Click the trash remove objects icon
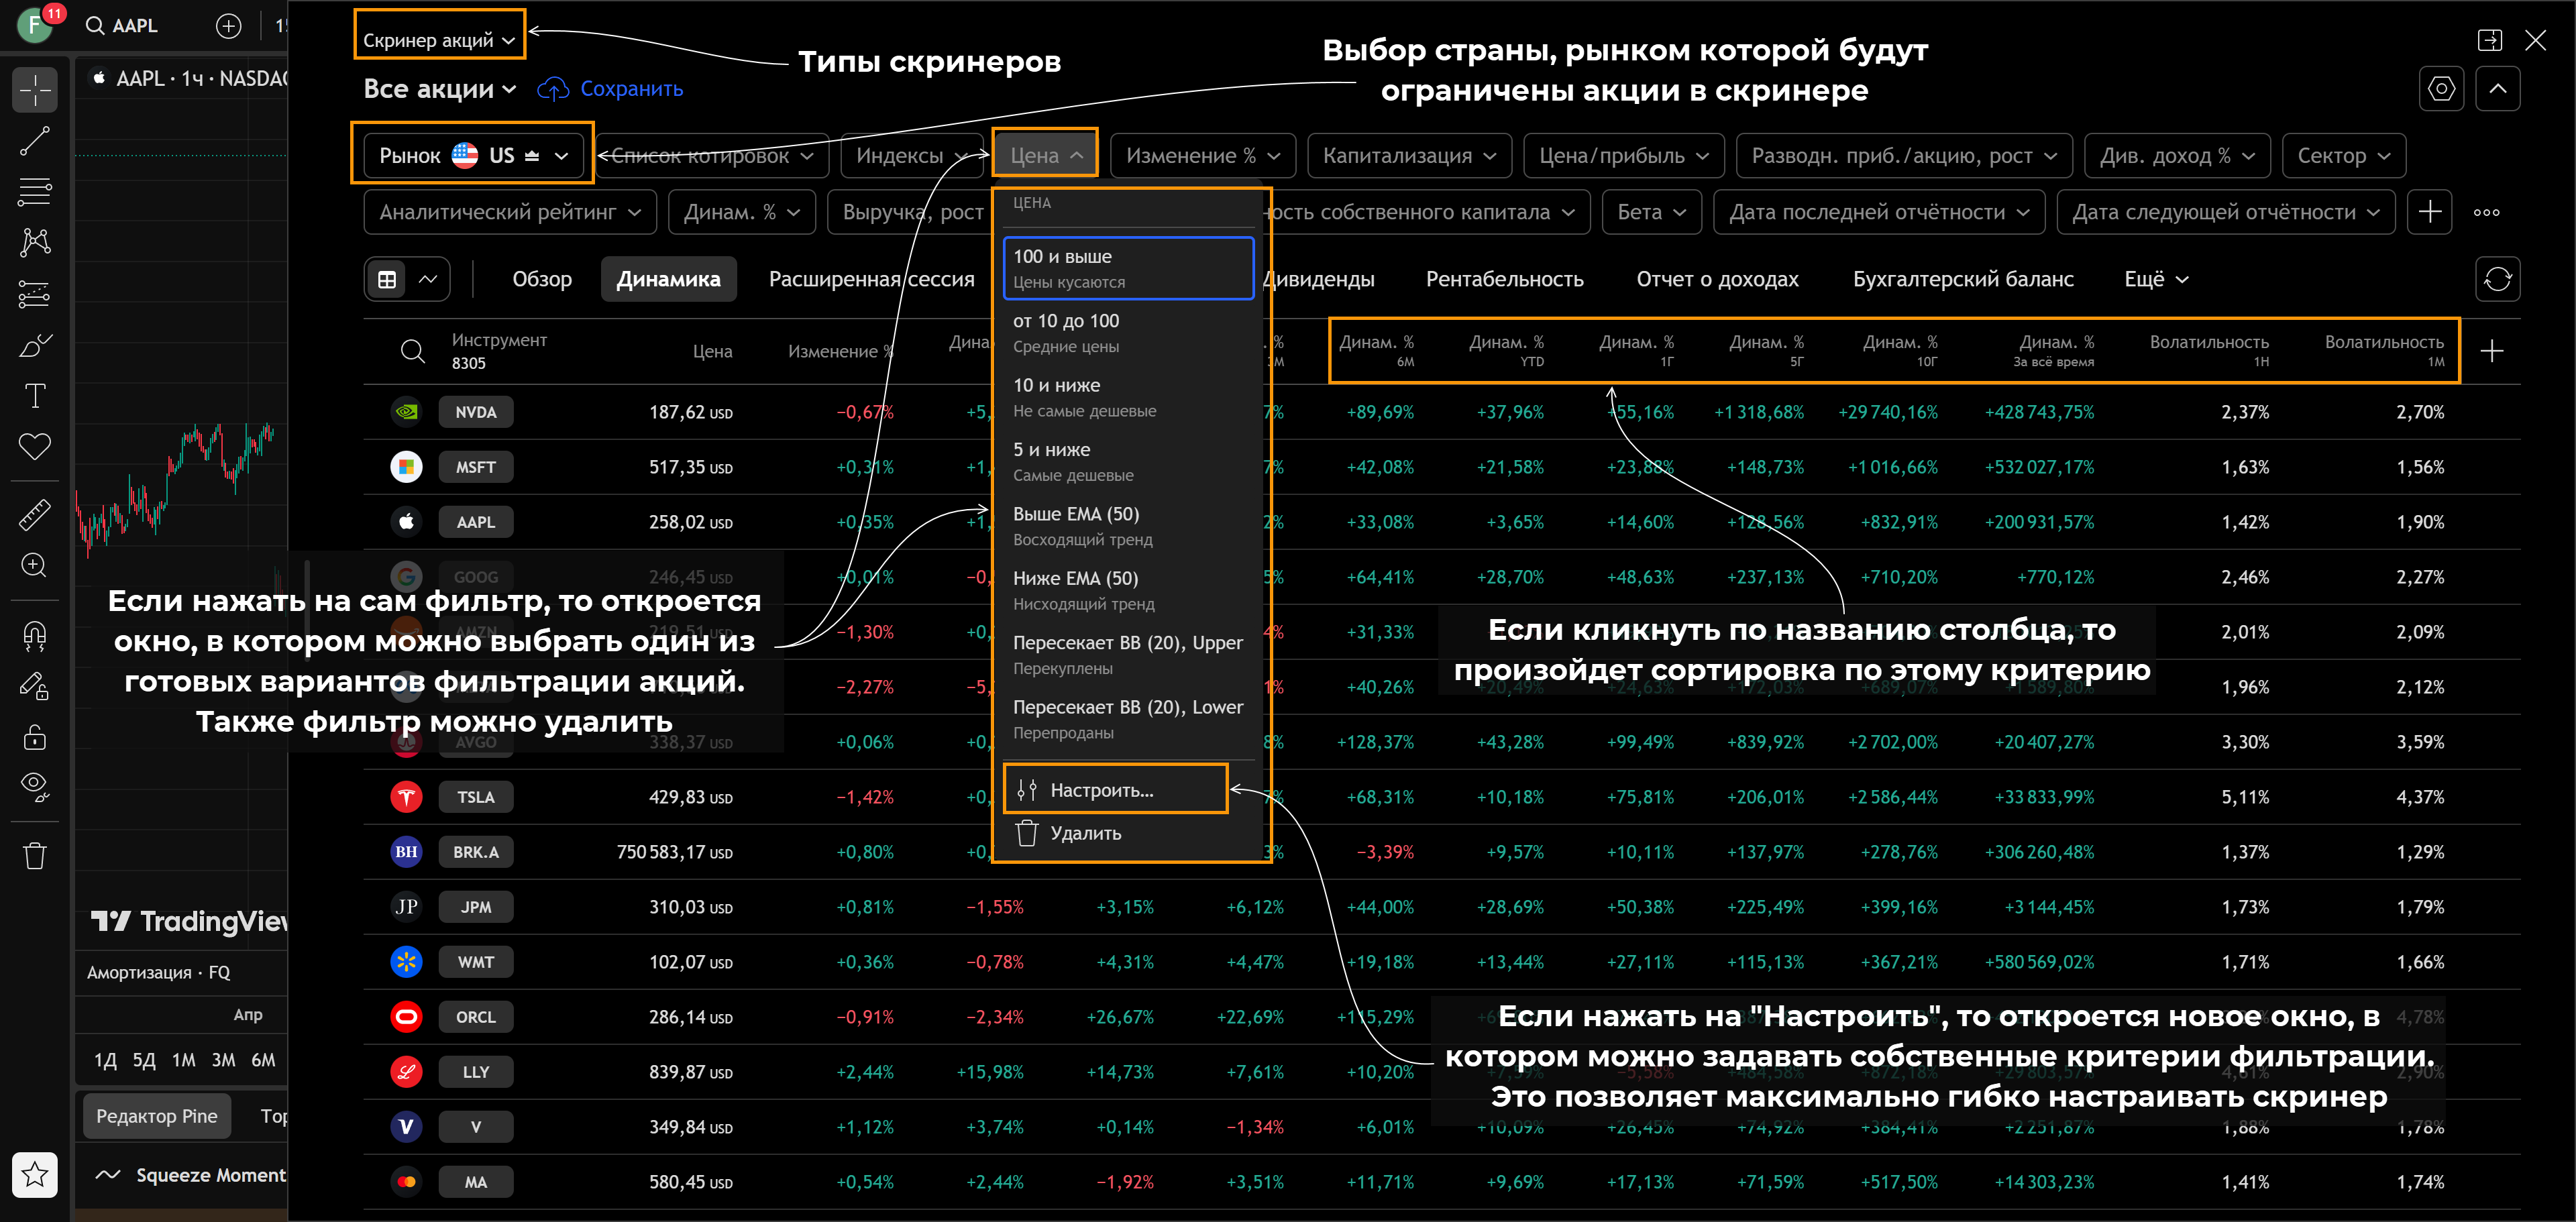The width and height of the screenshot is (2576, 1222). tap(35, 856)
